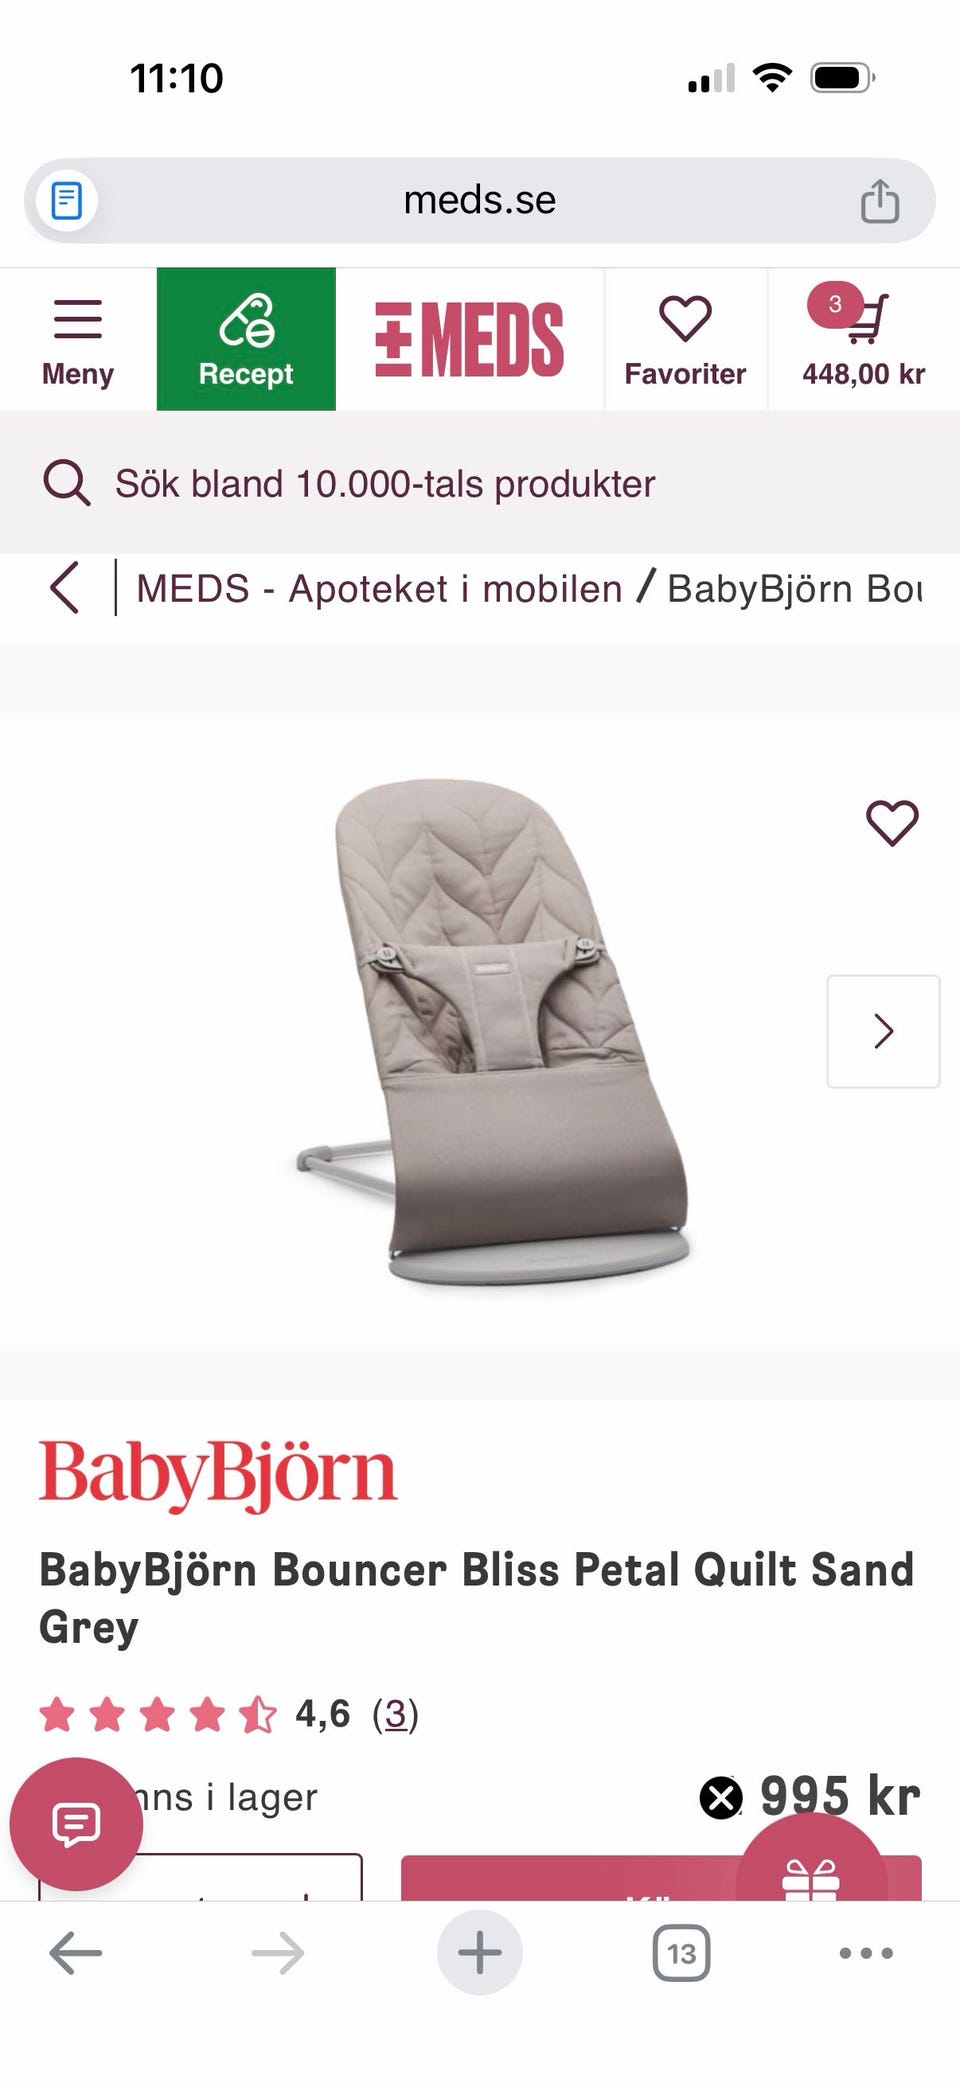
Task: Click the search magnifier icon
Action: [x=66, y=483]
